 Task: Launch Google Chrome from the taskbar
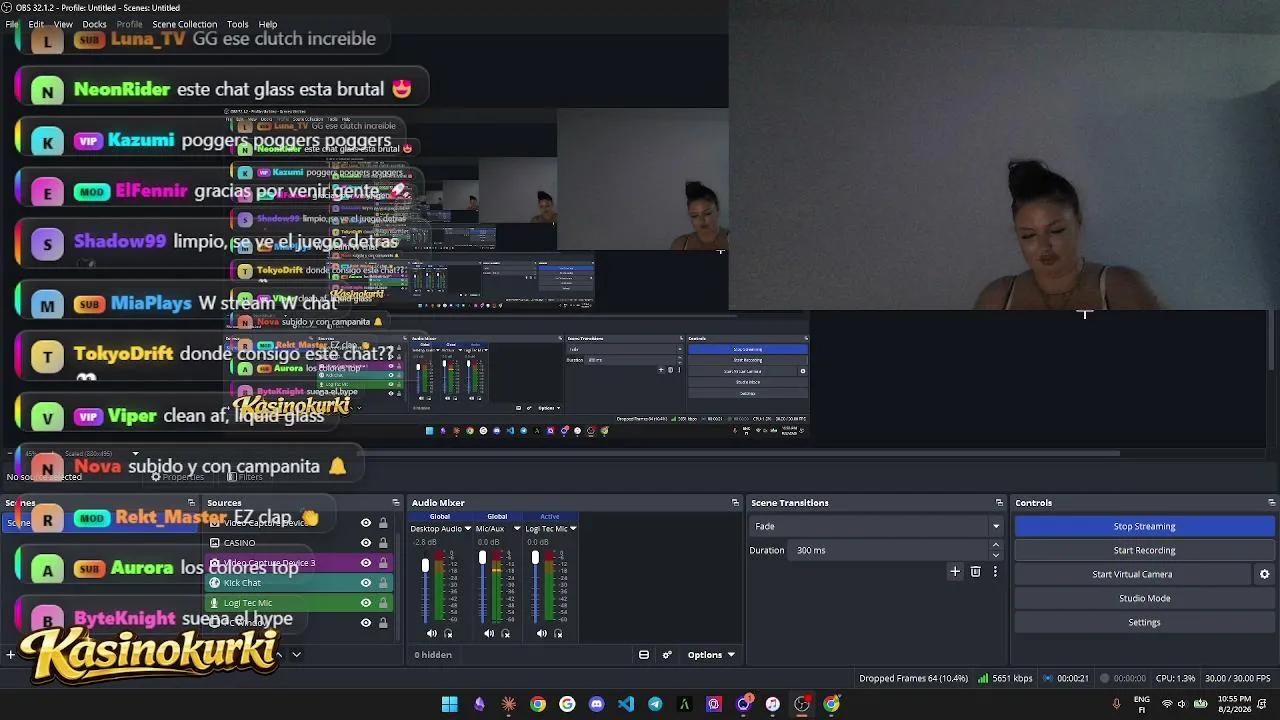click(x=538, y=704)
